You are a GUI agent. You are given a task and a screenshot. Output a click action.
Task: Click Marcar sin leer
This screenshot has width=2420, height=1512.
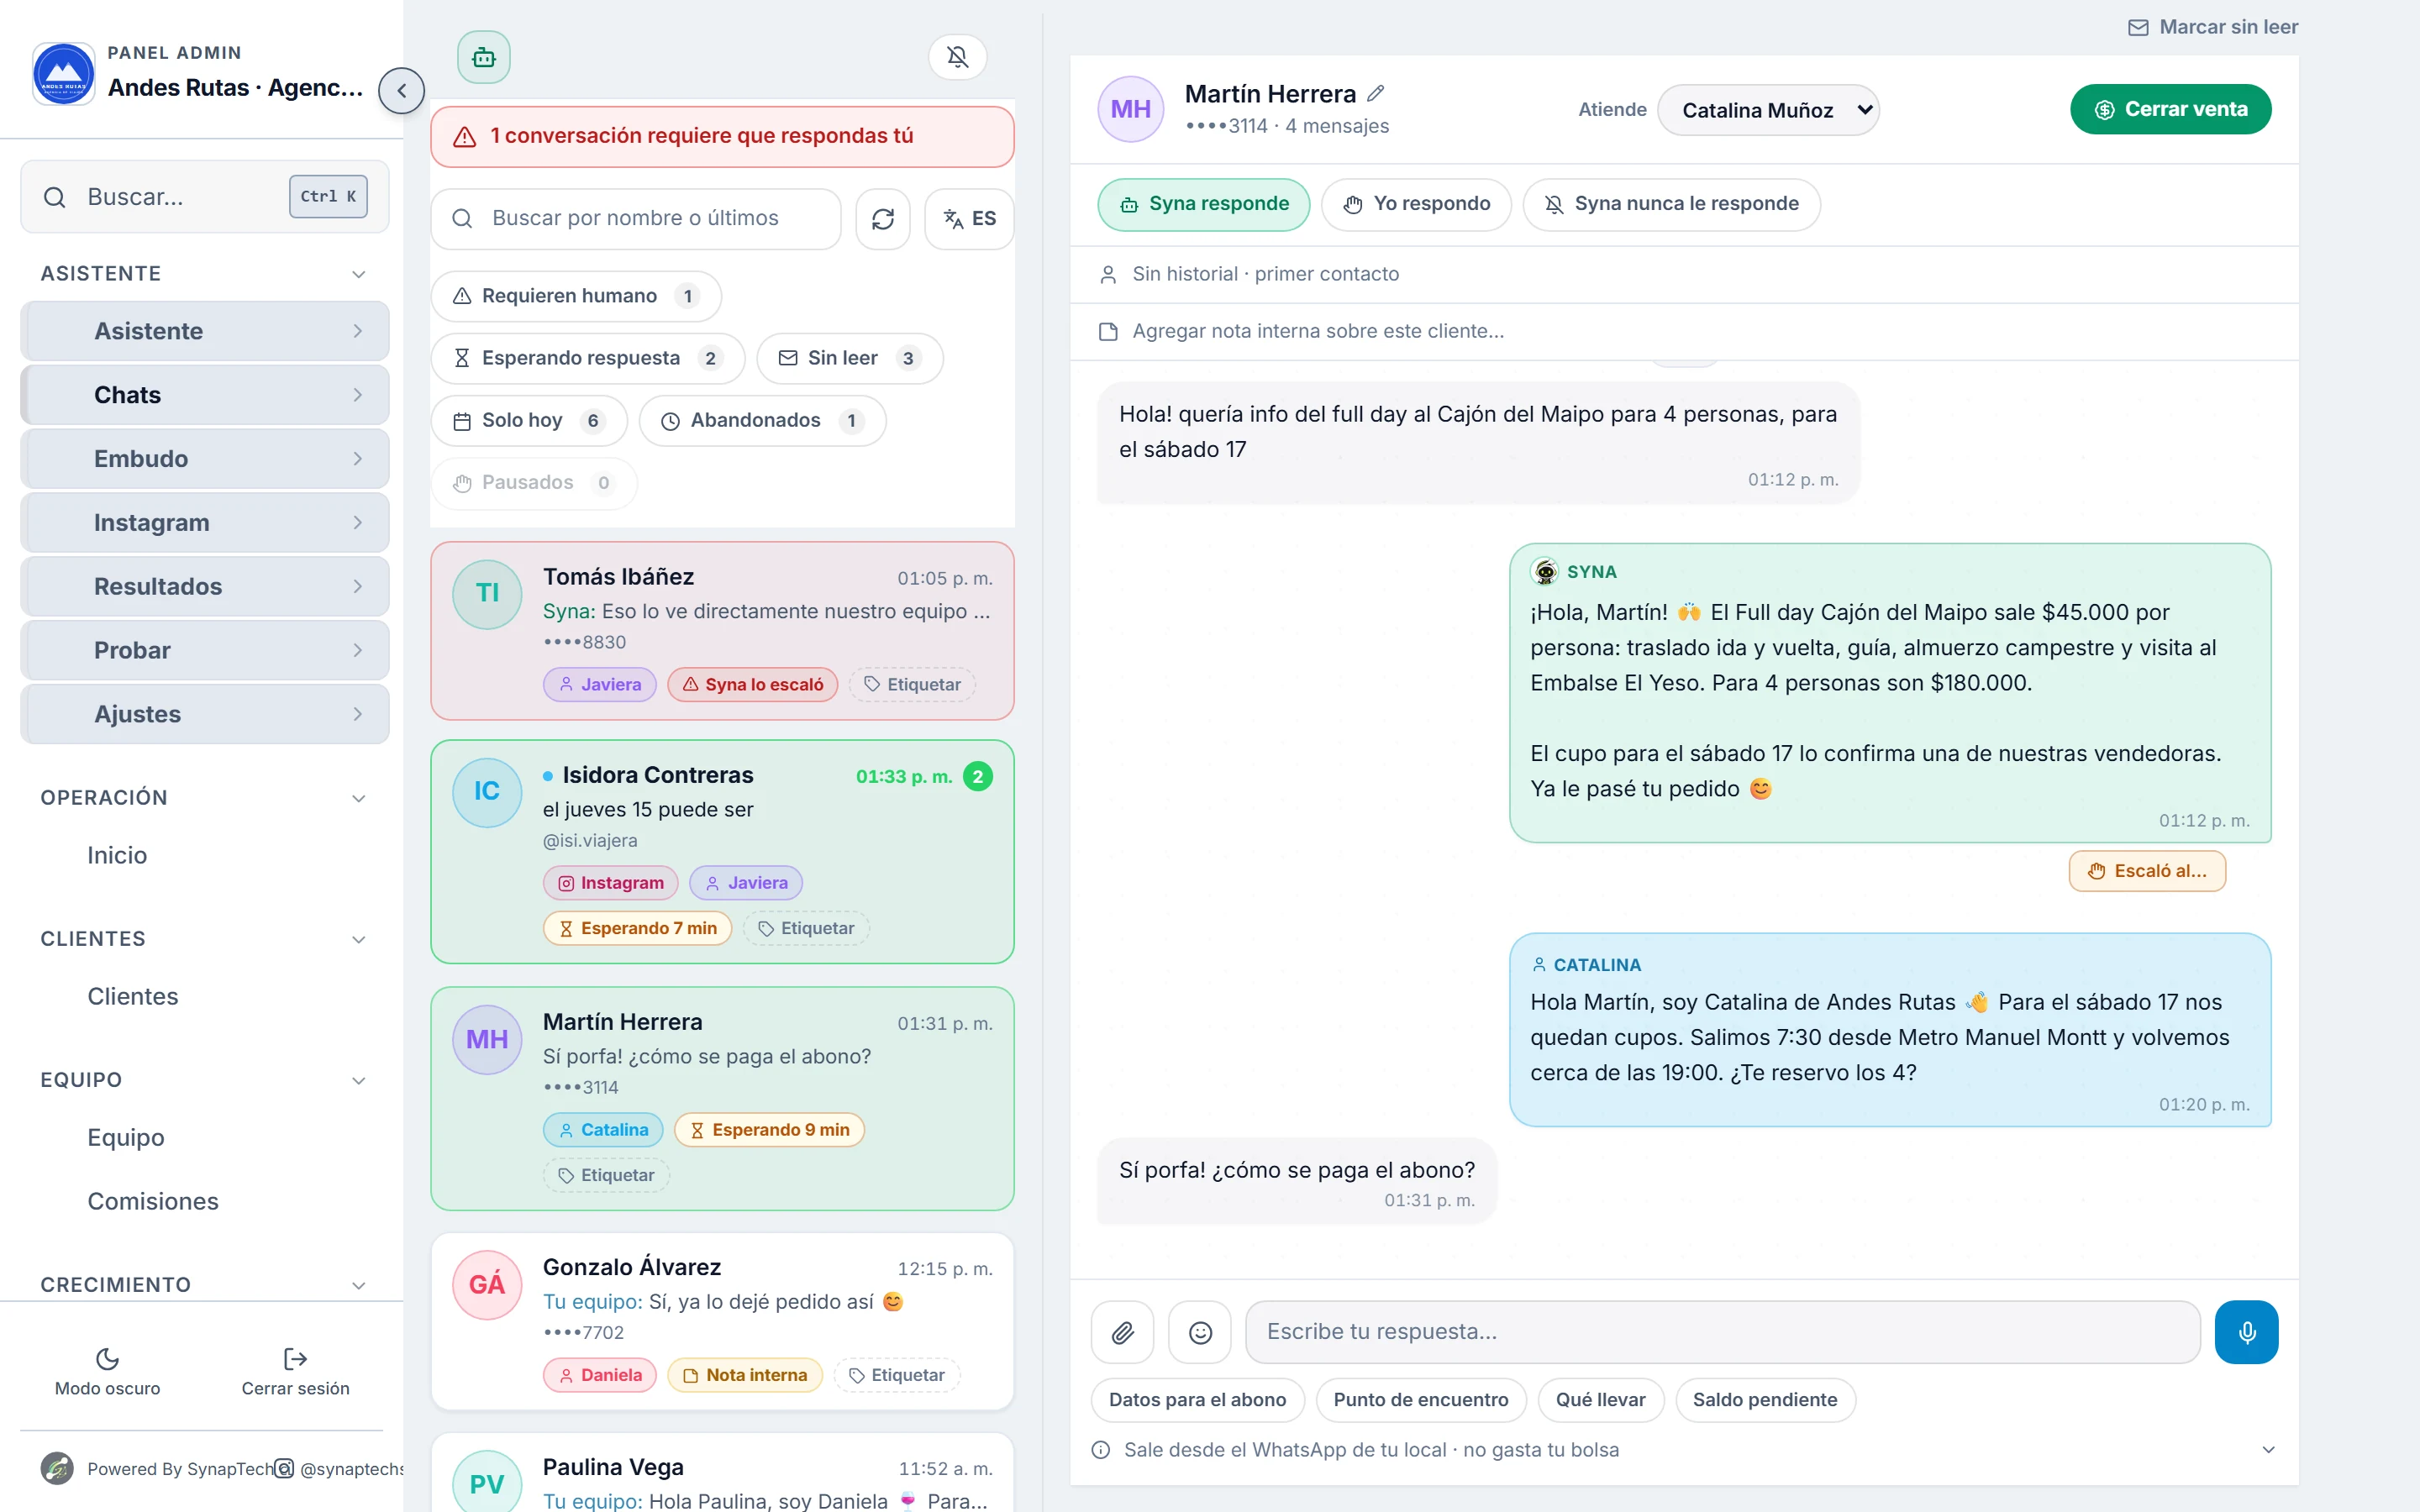point(2212,27)
